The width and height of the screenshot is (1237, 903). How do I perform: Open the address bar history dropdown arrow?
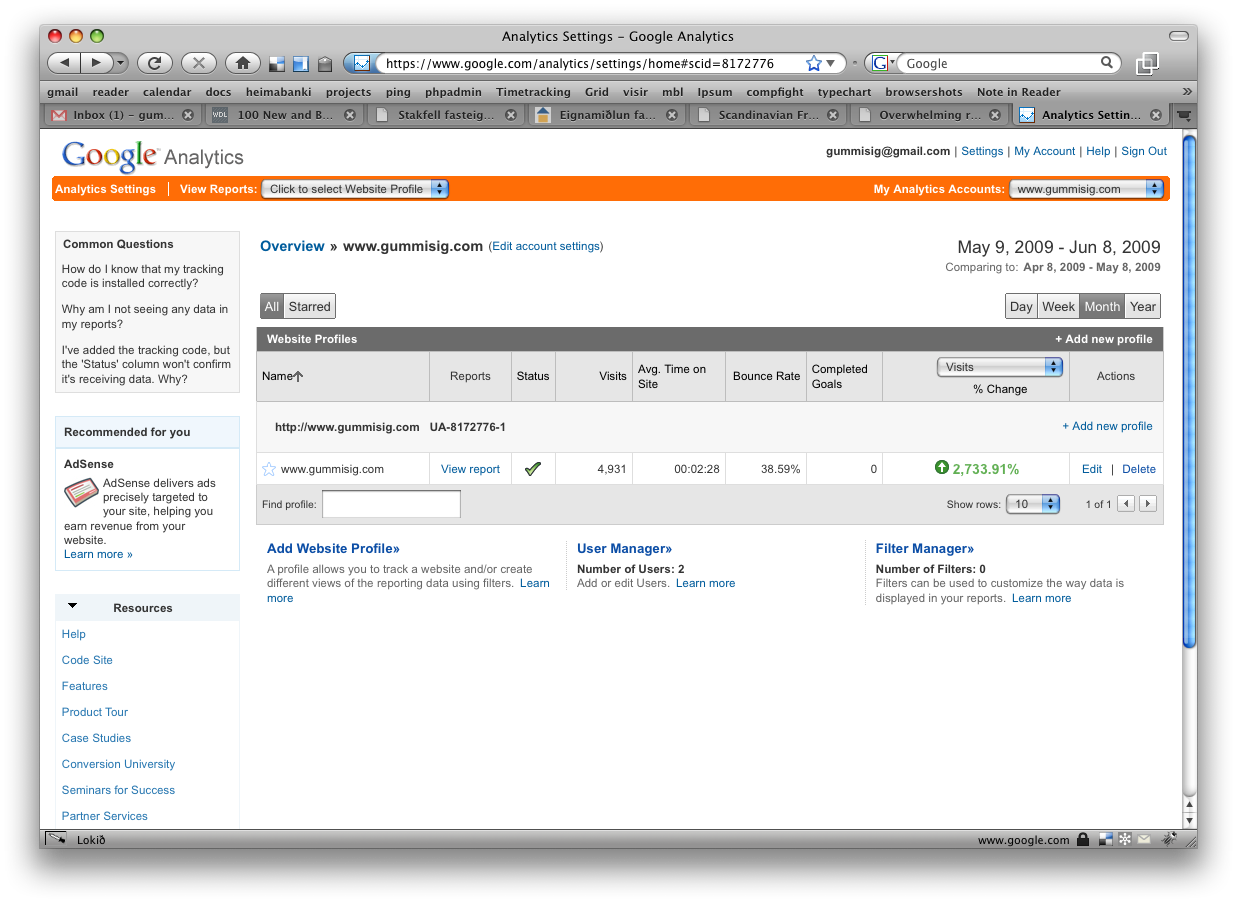830,63
